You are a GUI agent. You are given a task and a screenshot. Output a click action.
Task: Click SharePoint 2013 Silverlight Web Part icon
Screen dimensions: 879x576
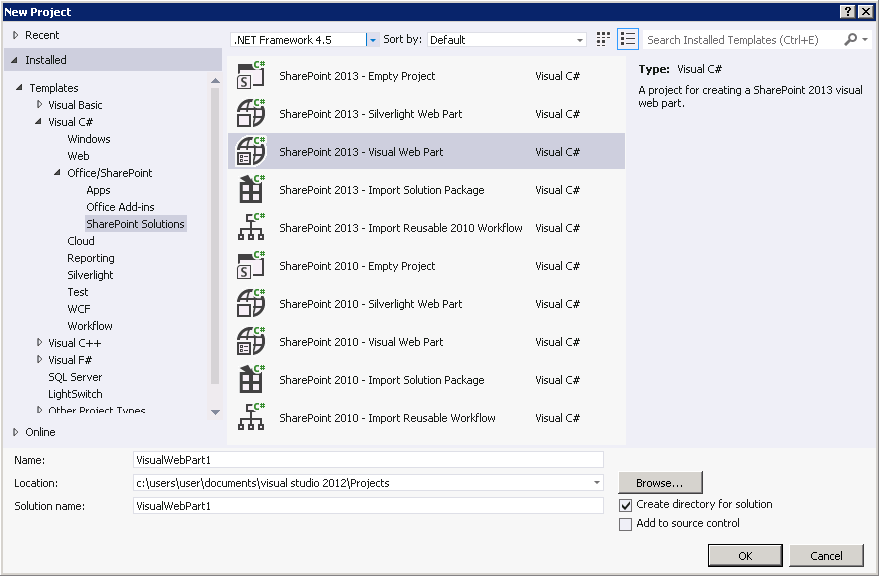tap(251, 114)
